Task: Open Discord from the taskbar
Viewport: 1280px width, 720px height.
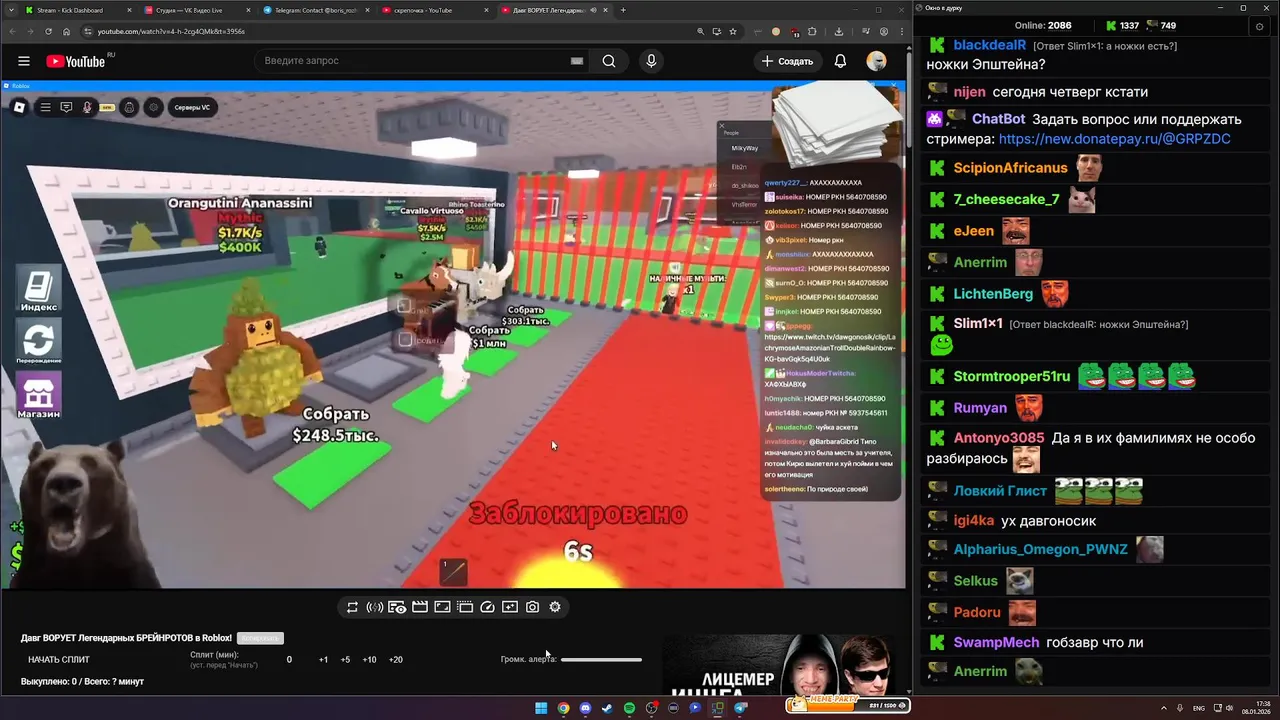Action: tap(585, 708)
